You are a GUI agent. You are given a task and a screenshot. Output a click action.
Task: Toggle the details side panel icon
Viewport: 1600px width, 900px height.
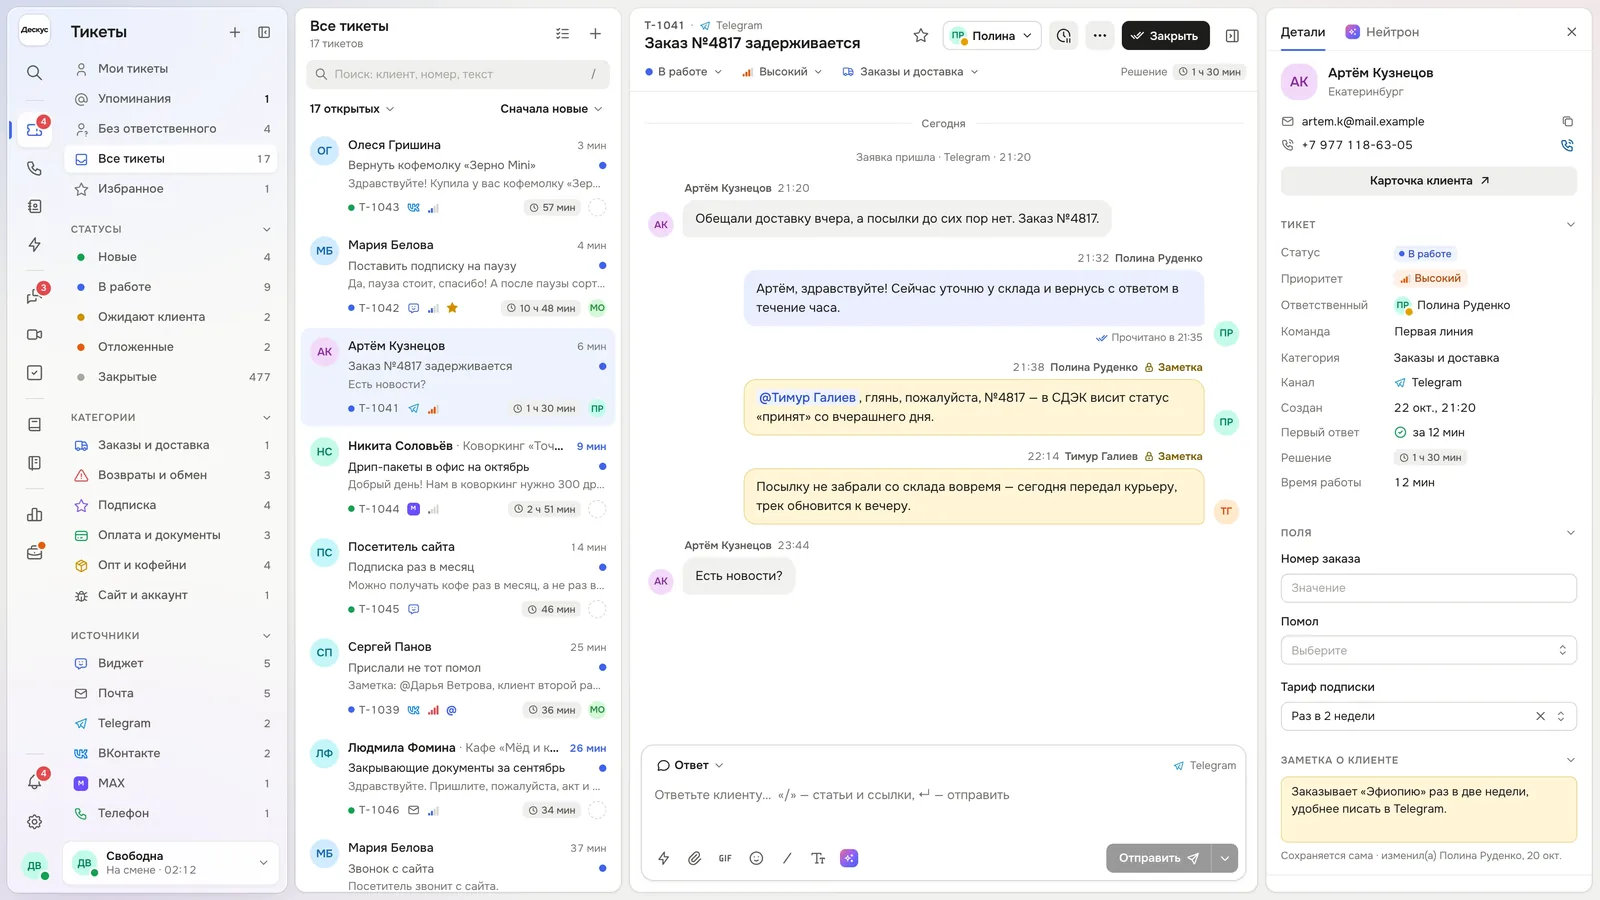tap(1232, 36)
